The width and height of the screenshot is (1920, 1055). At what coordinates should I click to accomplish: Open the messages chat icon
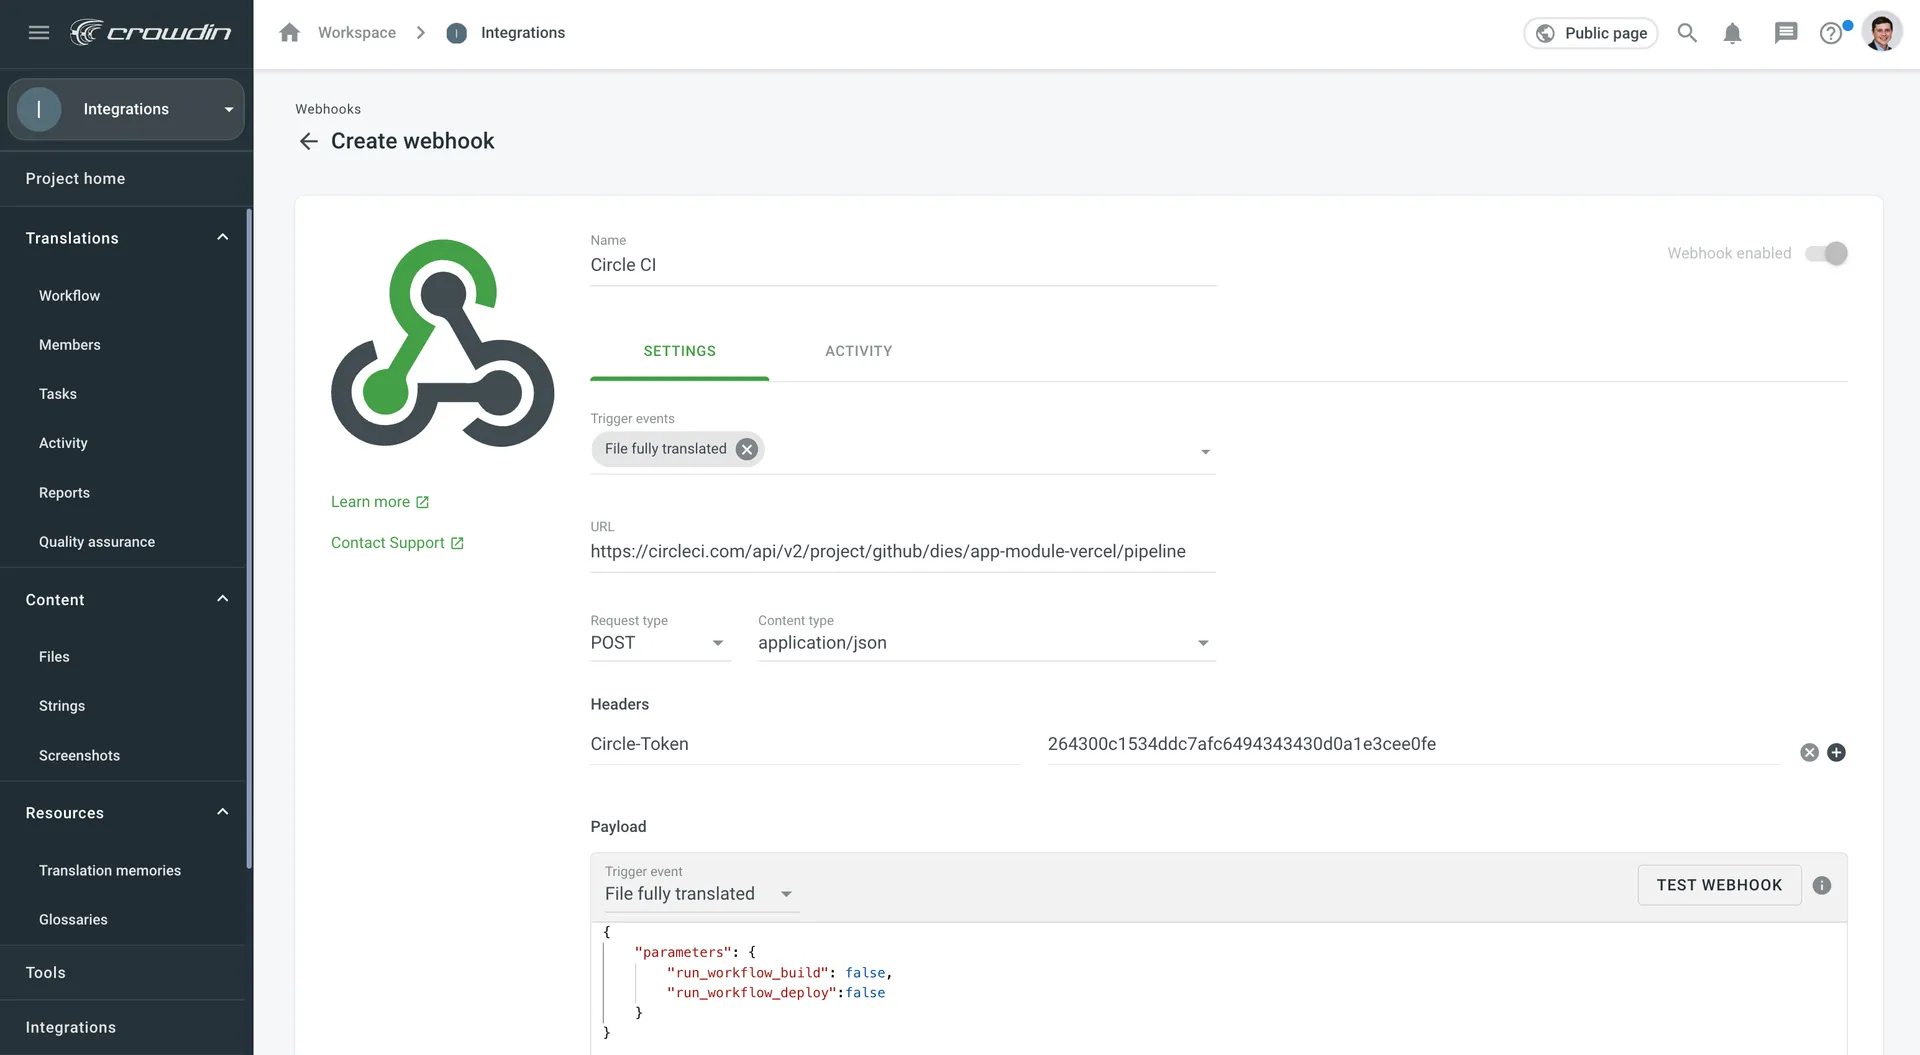(1786, 33)
